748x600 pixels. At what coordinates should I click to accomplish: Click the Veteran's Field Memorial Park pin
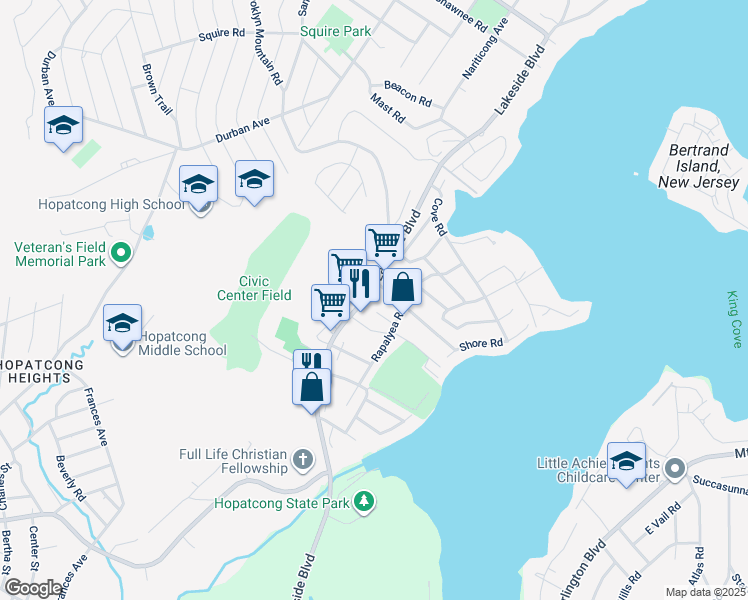pos(121,253)
